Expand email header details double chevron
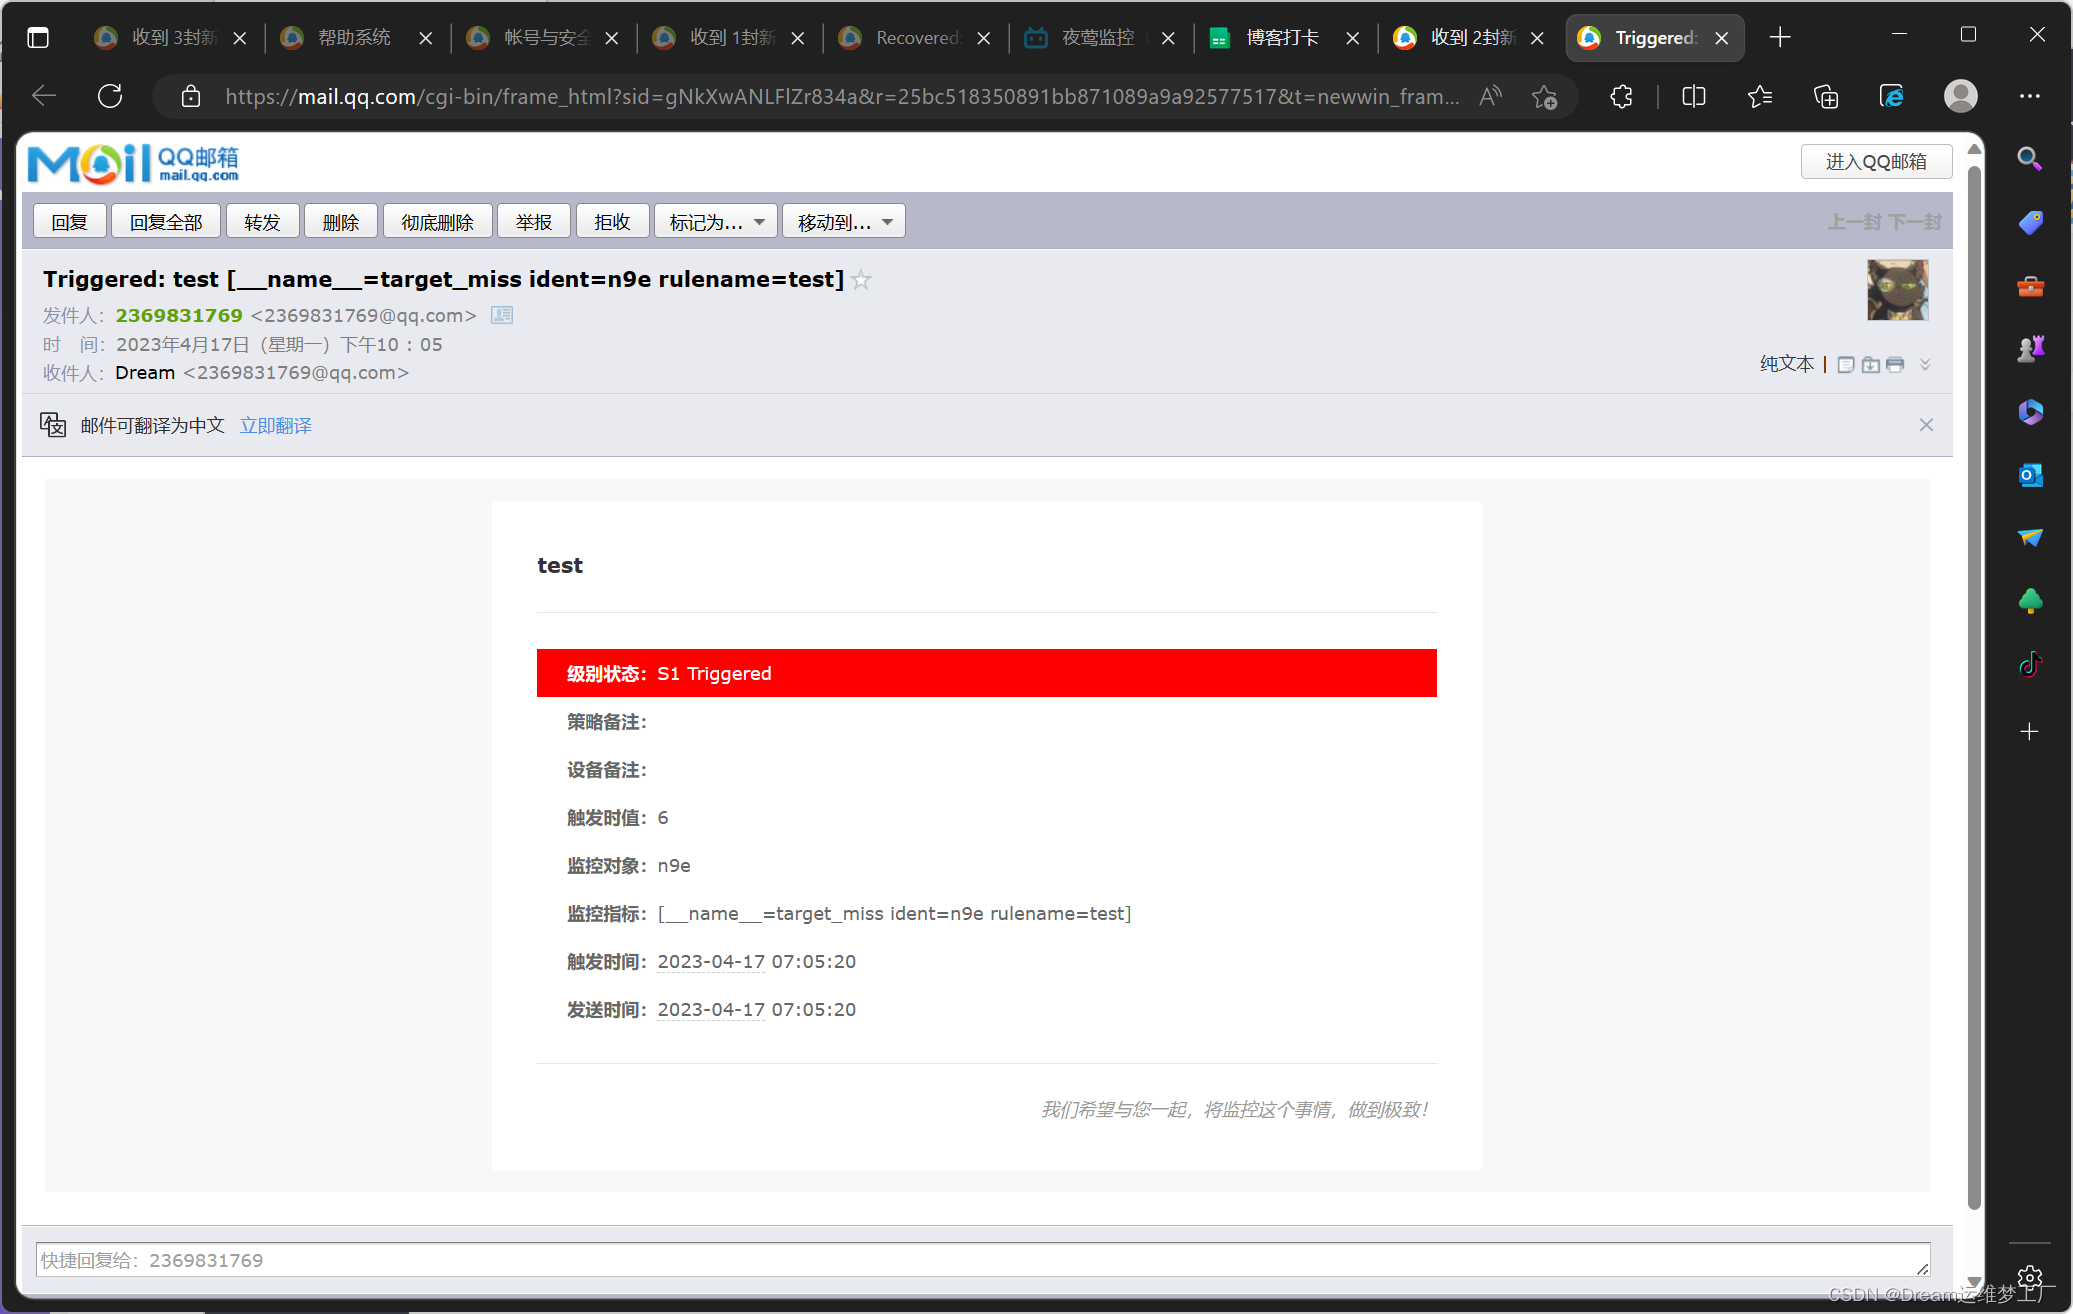Screen dimensions: 2073x1314 [1925, 365]
